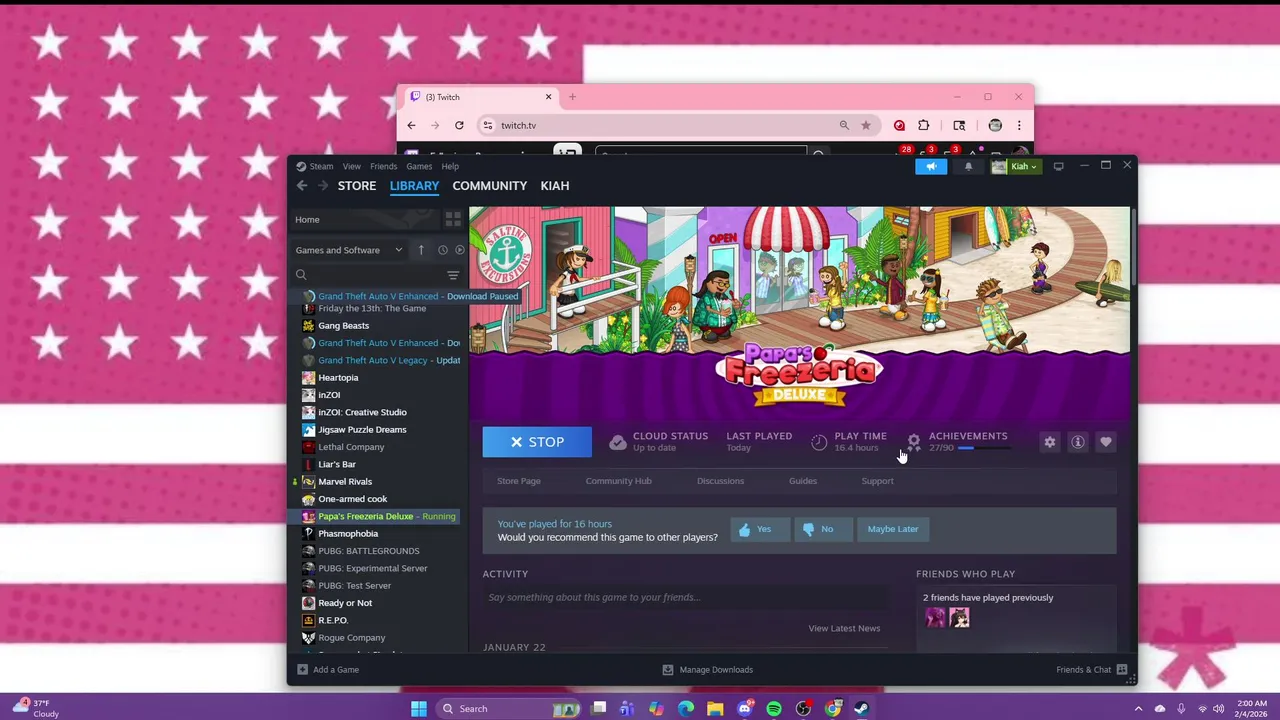Reload page in Twitch browser window

(459, 125)
